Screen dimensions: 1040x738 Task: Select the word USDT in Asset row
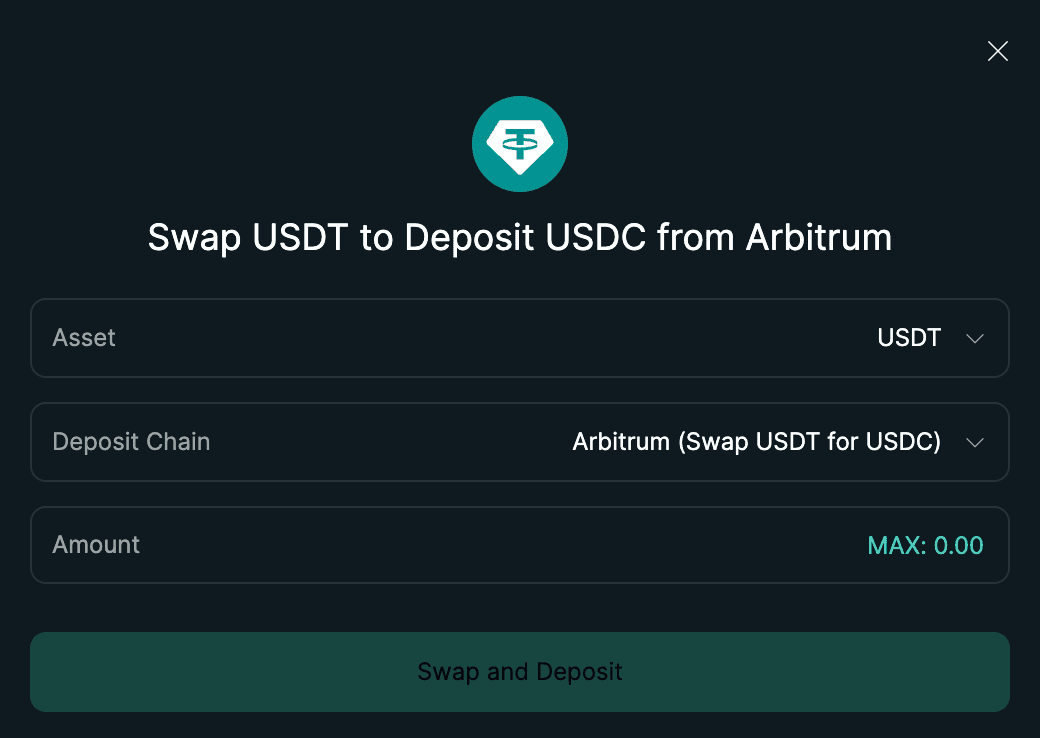(909, 338)
